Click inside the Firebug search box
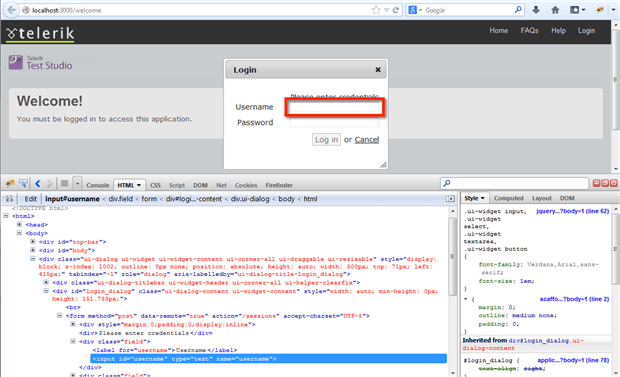This screenshot has width=620, height=377. 514,183
